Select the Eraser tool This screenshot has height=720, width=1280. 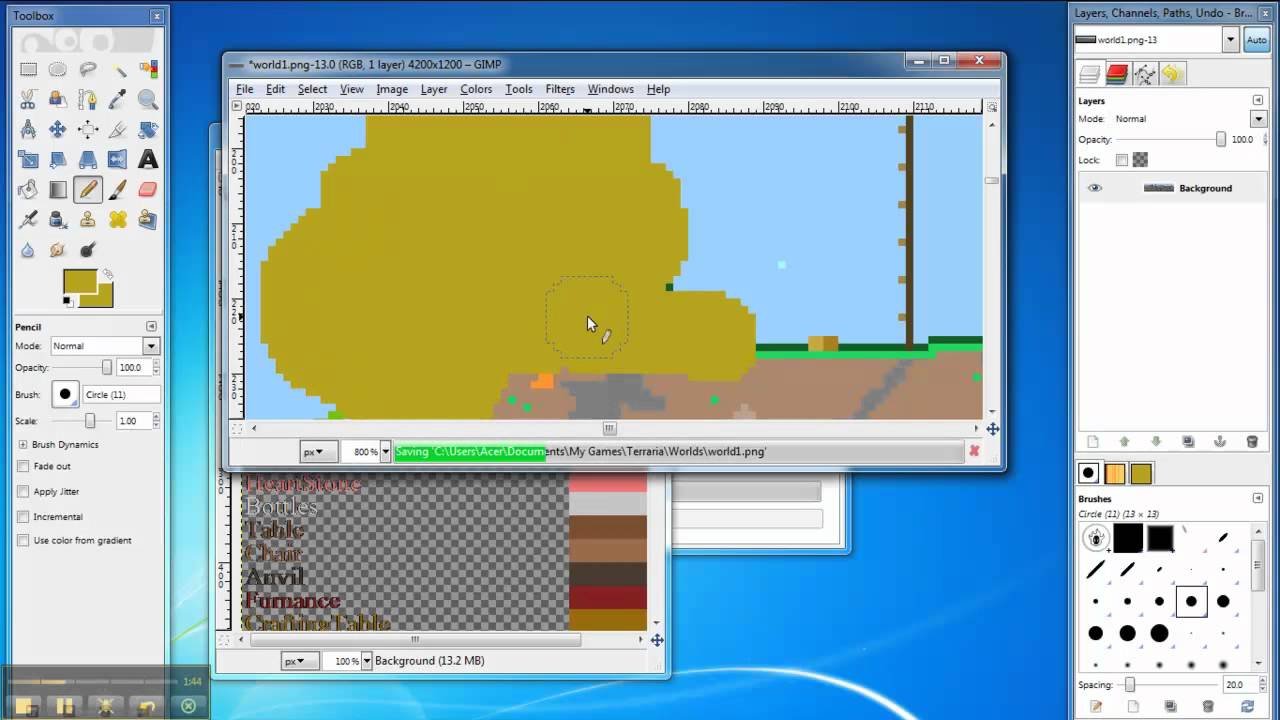pos(148,189)
